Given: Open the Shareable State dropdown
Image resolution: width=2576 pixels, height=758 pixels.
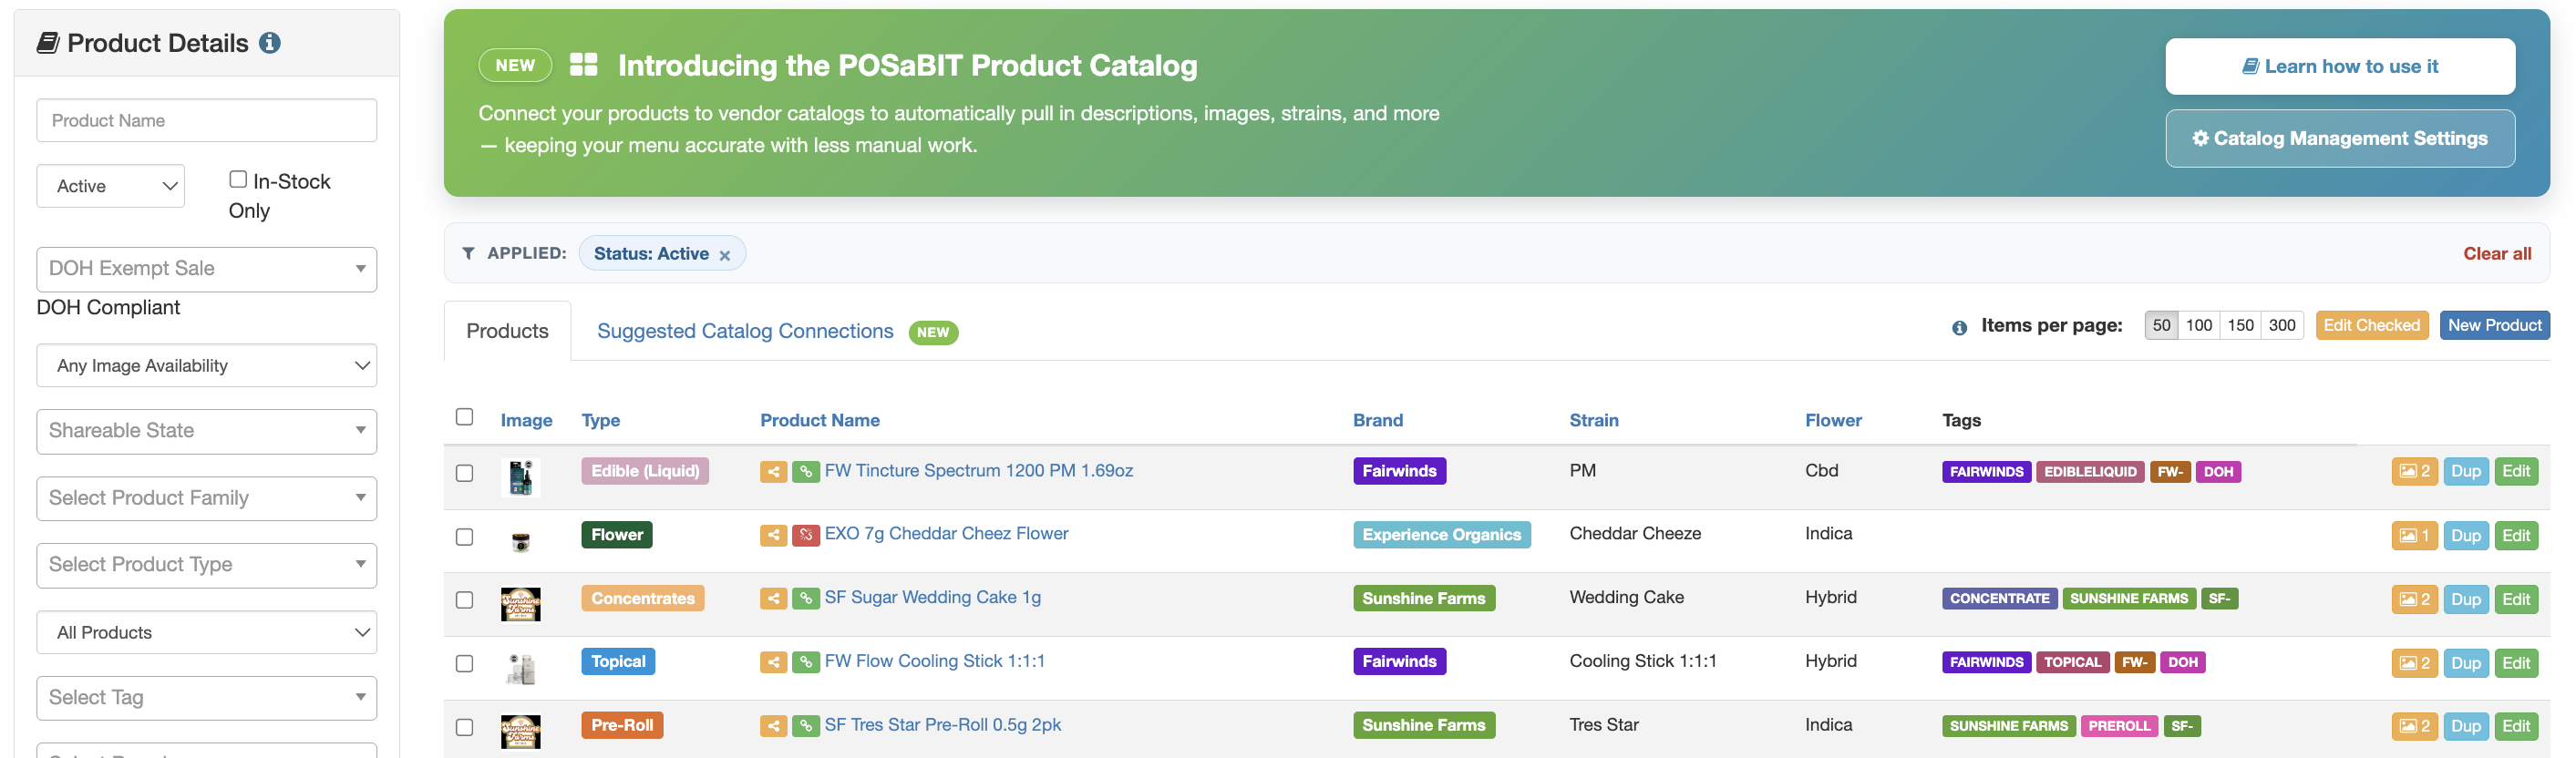Looking at the screenshot, I should pos(207,431).
